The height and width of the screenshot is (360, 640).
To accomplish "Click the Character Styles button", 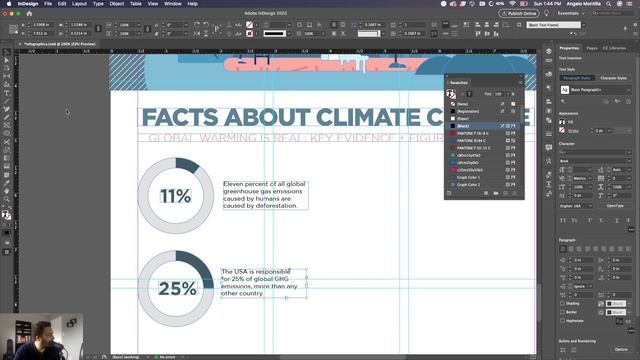I will (x=613, y=78).
